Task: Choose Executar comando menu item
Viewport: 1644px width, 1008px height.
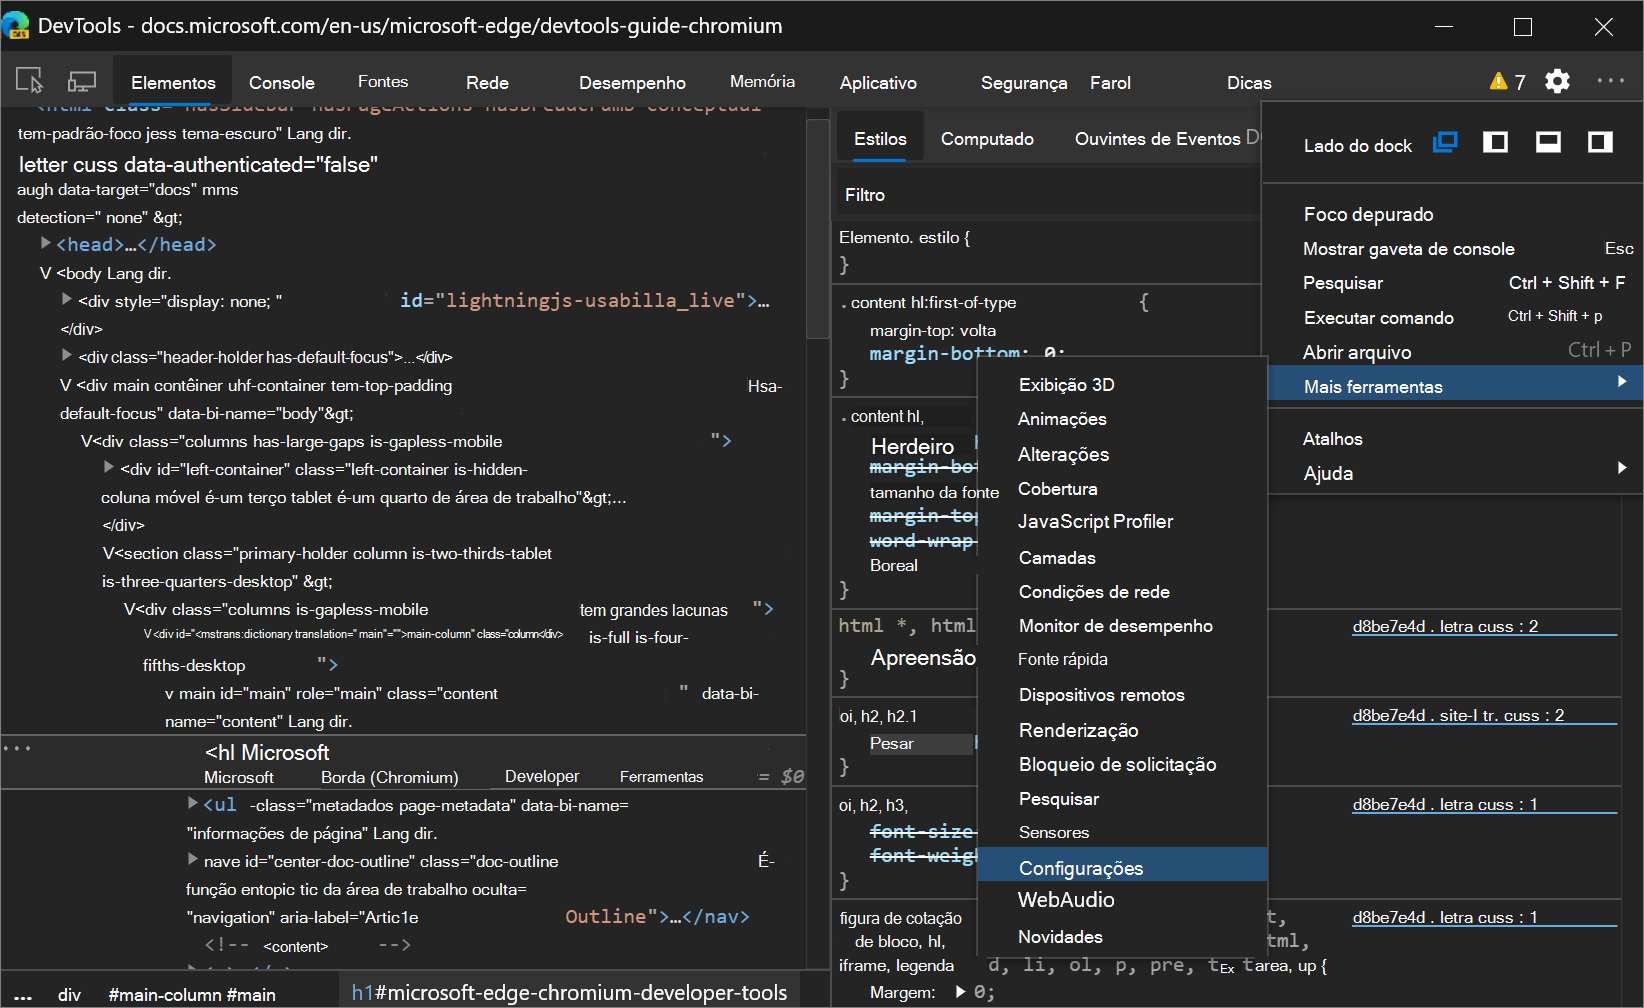Action: point(1455,317)
